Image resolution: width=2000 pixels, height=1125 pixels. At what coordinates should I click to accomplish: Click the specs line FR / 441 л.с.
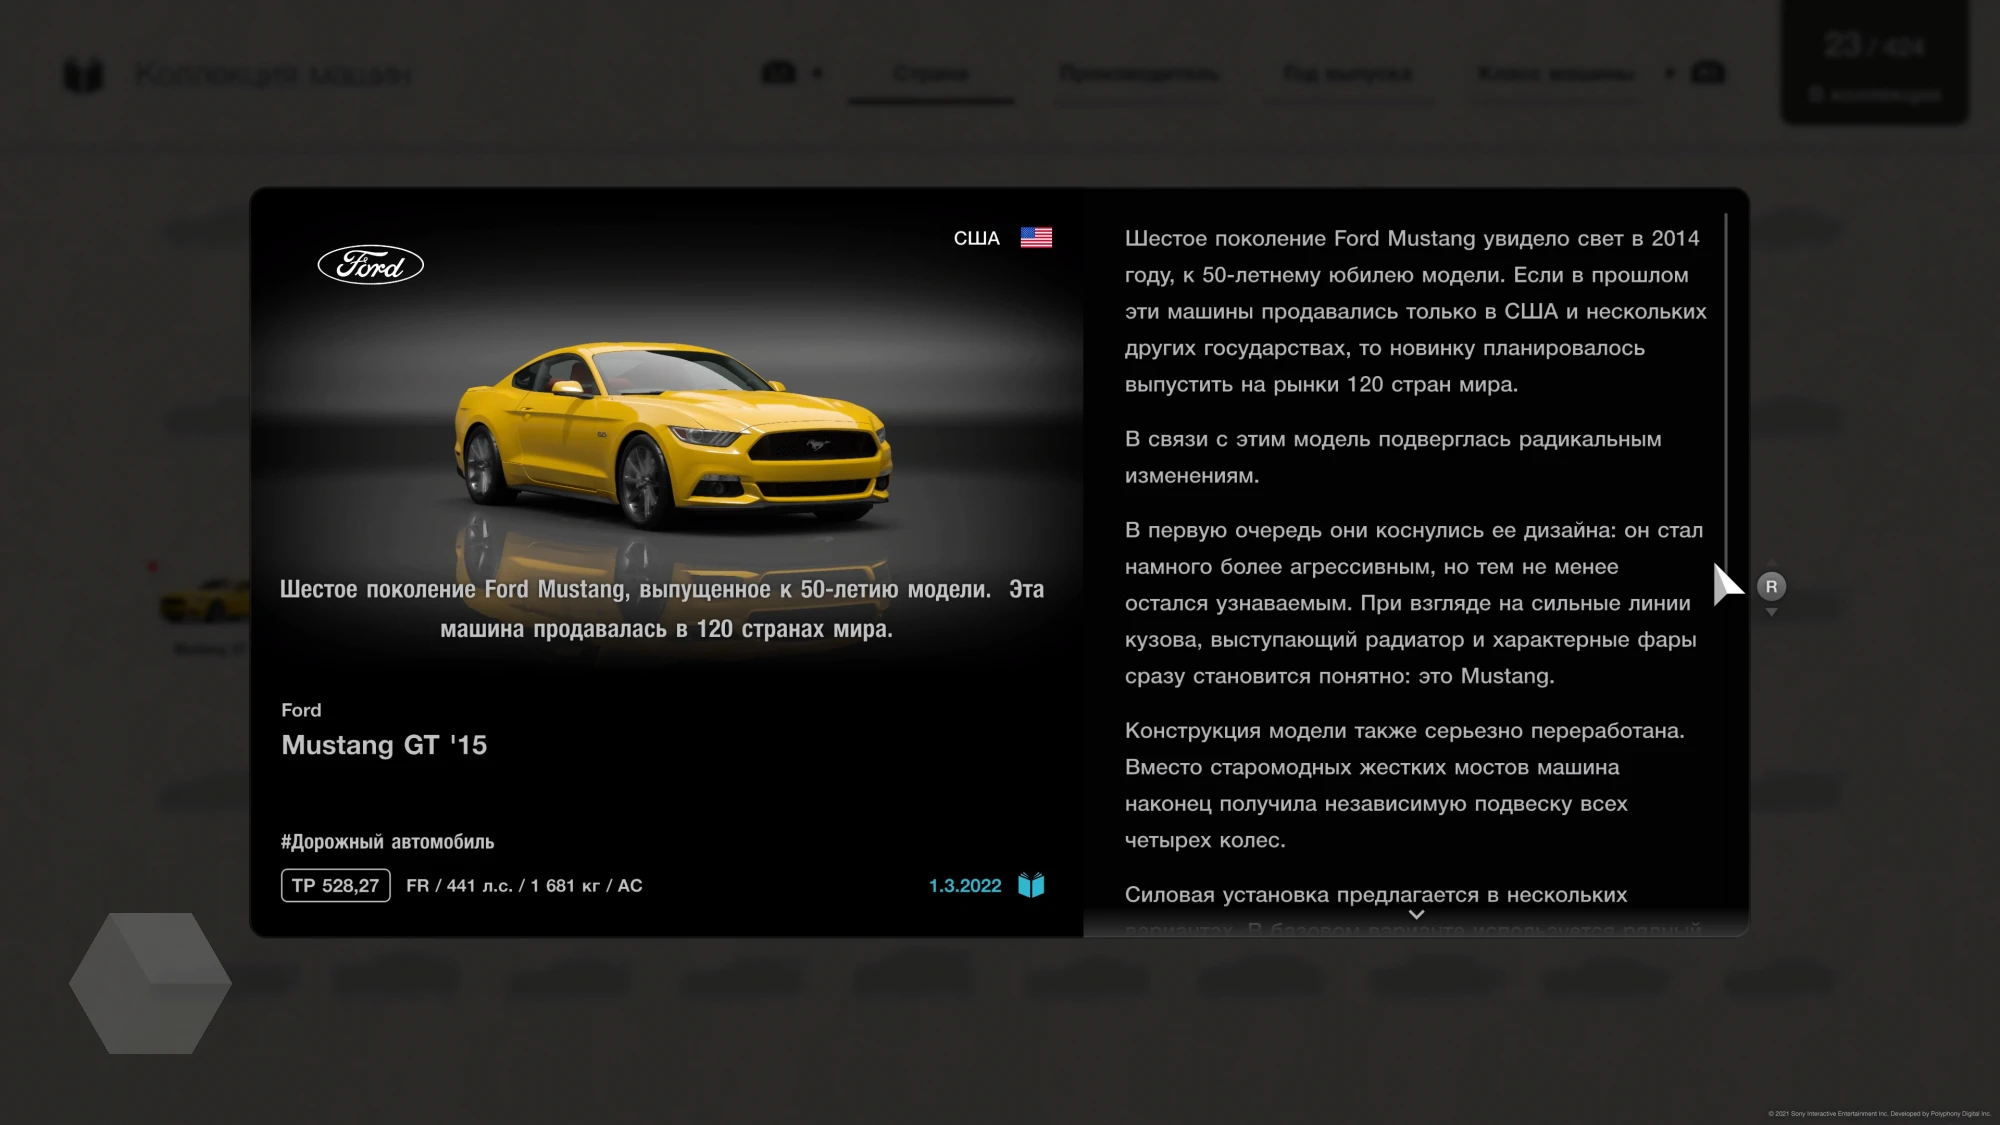click(x=524, y=886)
